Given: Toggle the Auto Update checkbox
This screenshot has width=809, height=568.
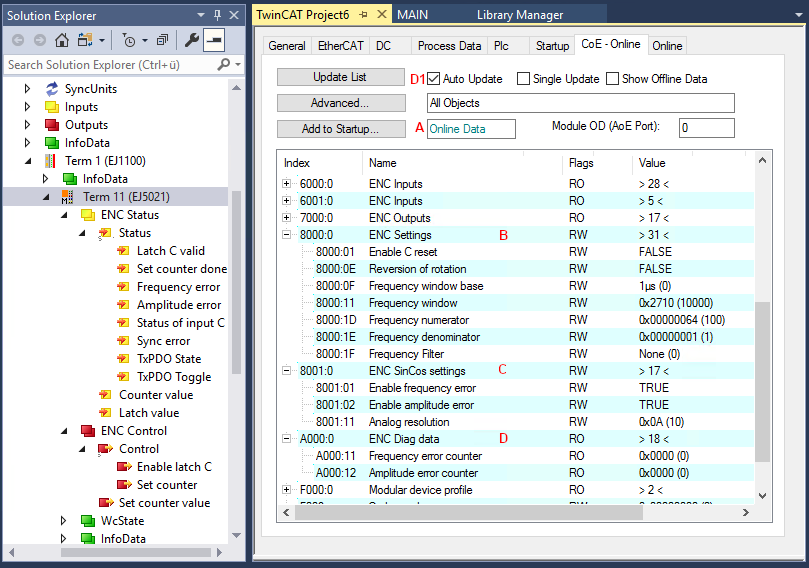Looking at the screenshot, I should tap(433, 79).
